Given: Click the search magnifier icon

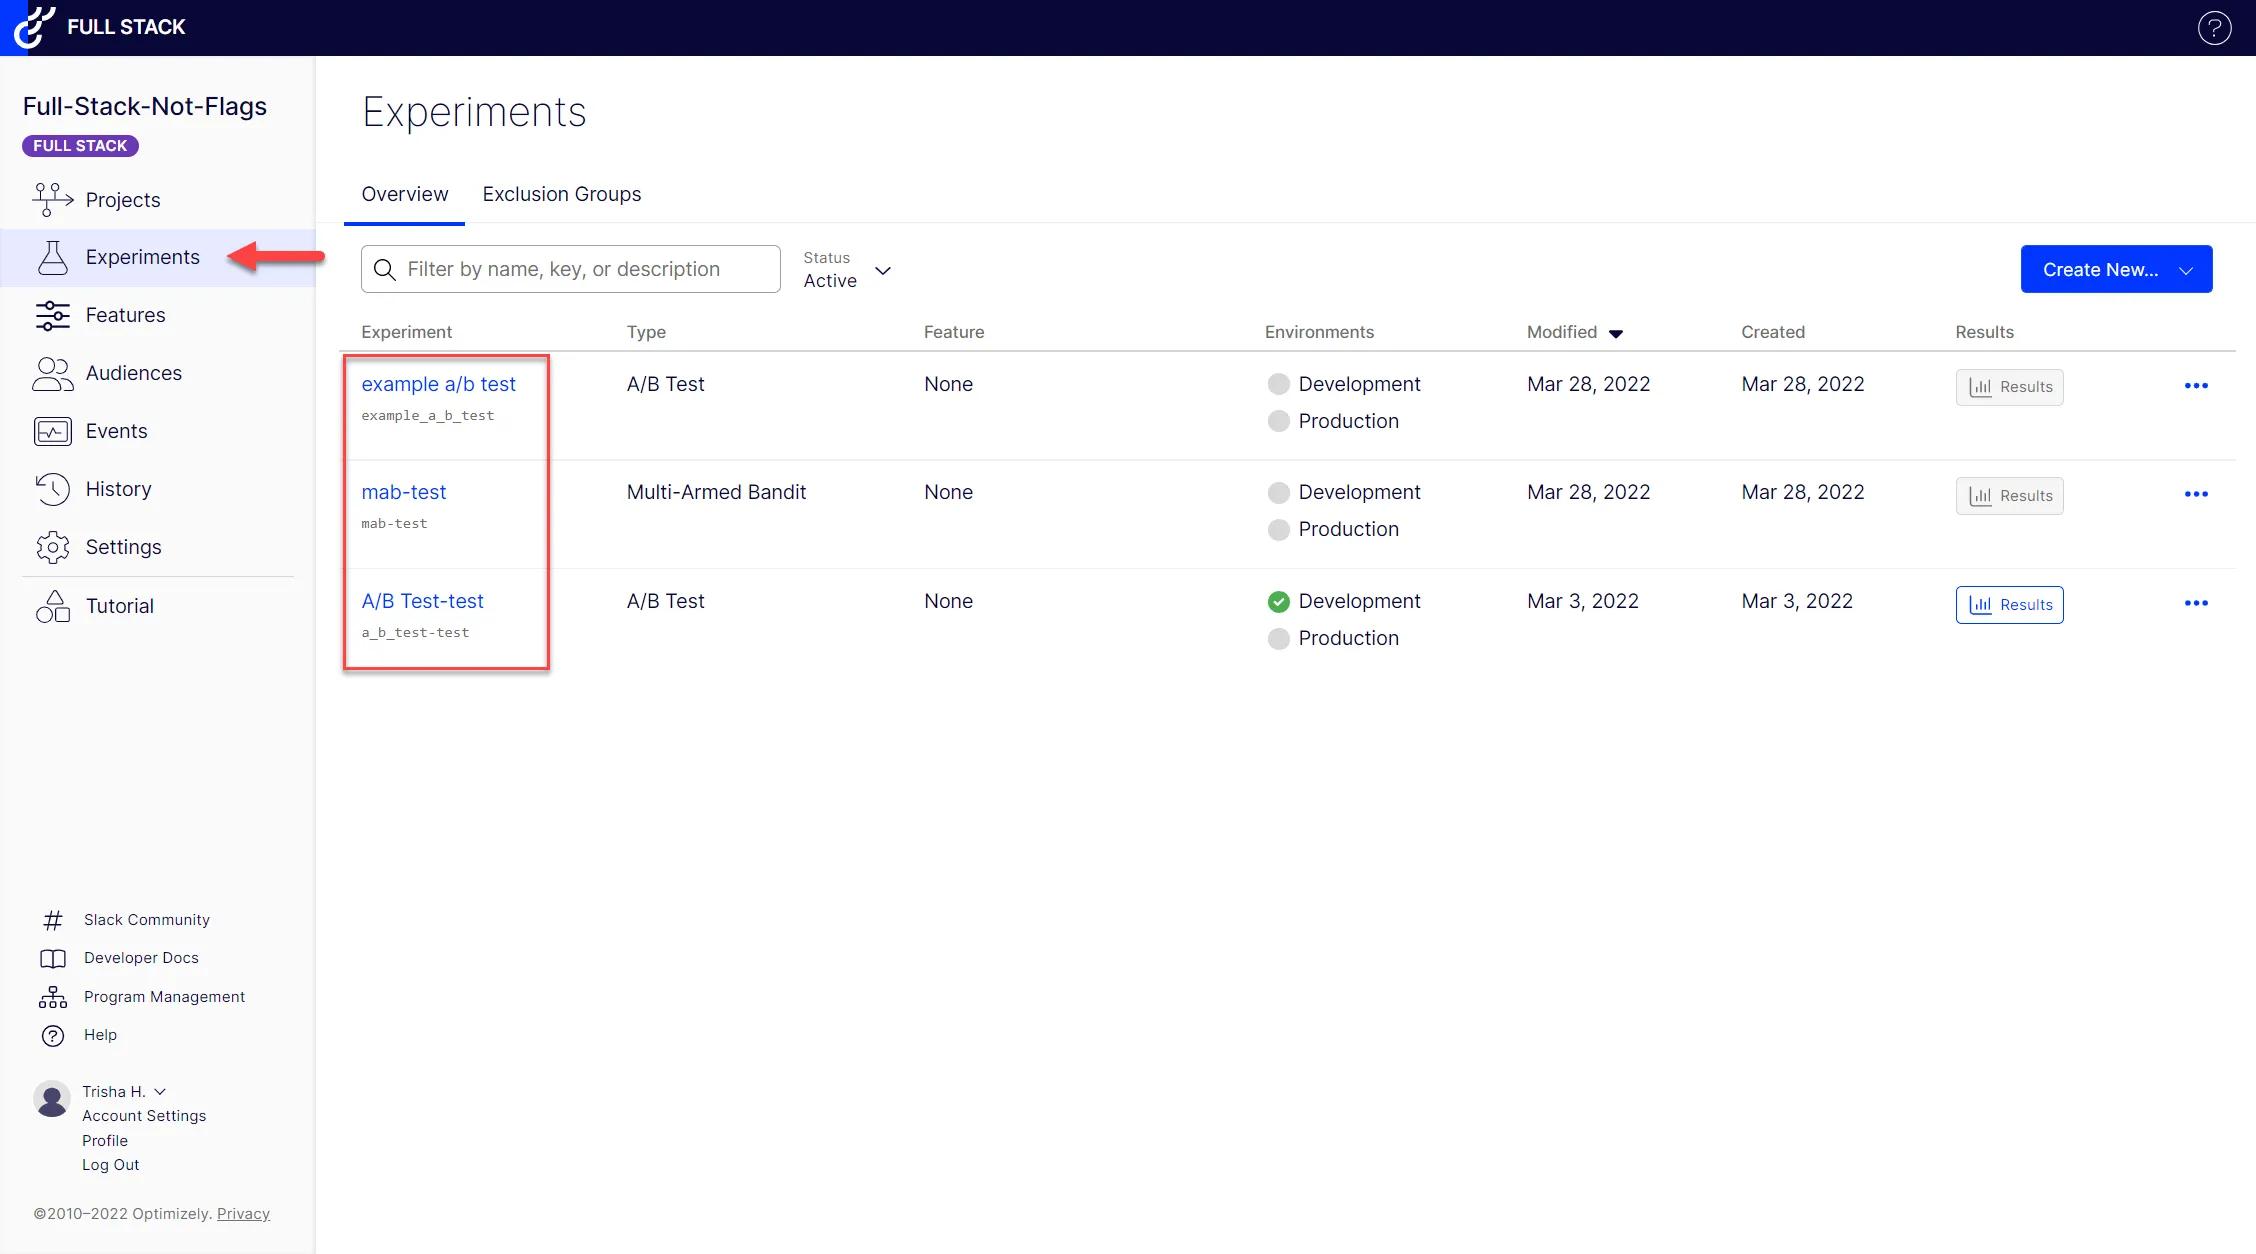Looking at the screenshot, I should click(x=385, y=269).
